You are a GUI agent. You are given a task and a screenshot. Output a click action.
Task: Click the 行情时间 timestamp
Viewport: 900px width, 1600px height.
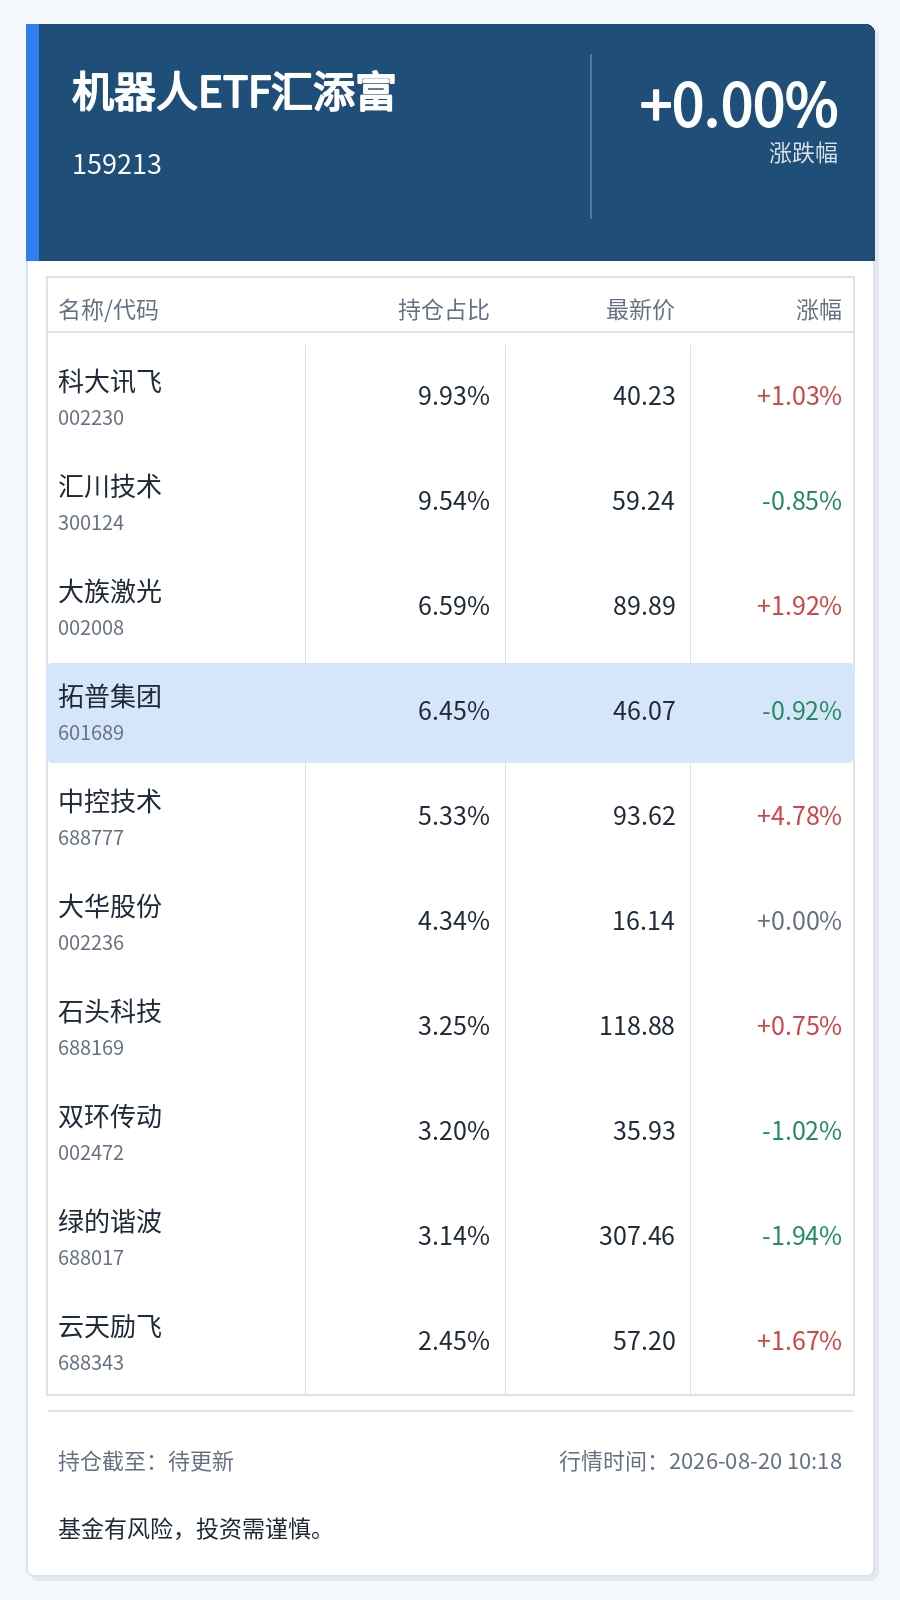pos(700,1461)
